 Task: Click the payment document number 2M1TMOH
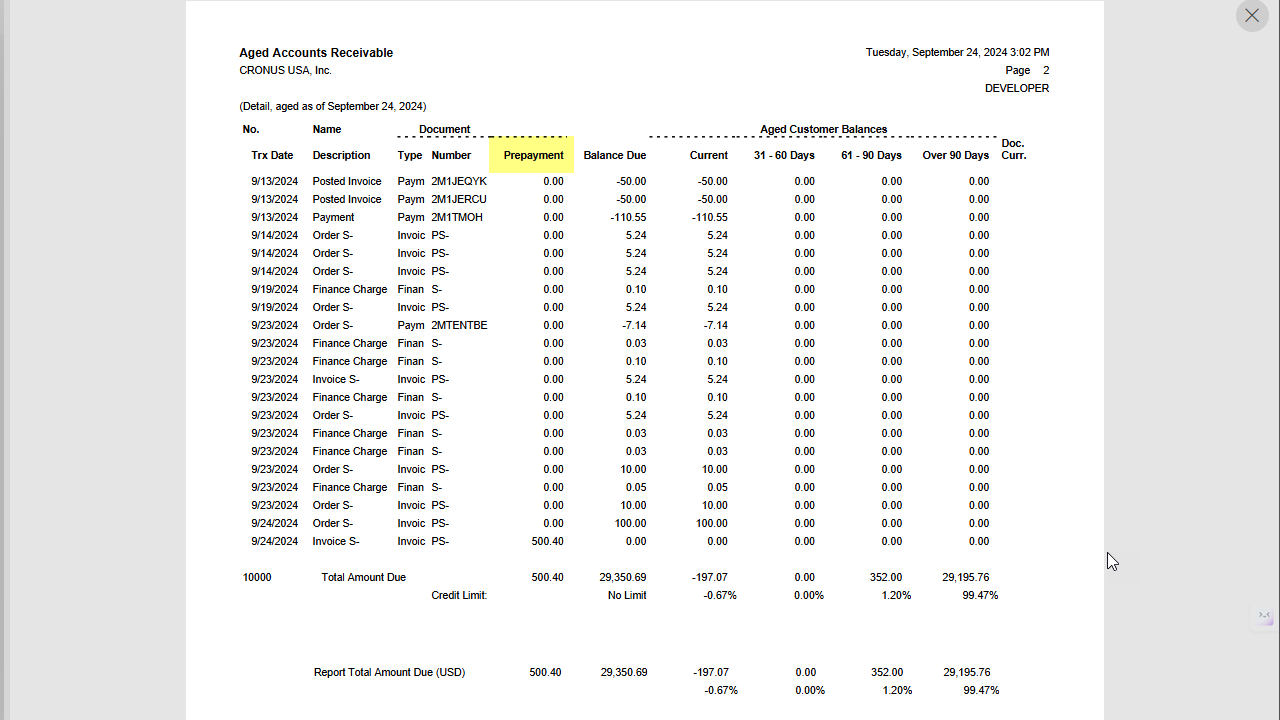point(459,217)
